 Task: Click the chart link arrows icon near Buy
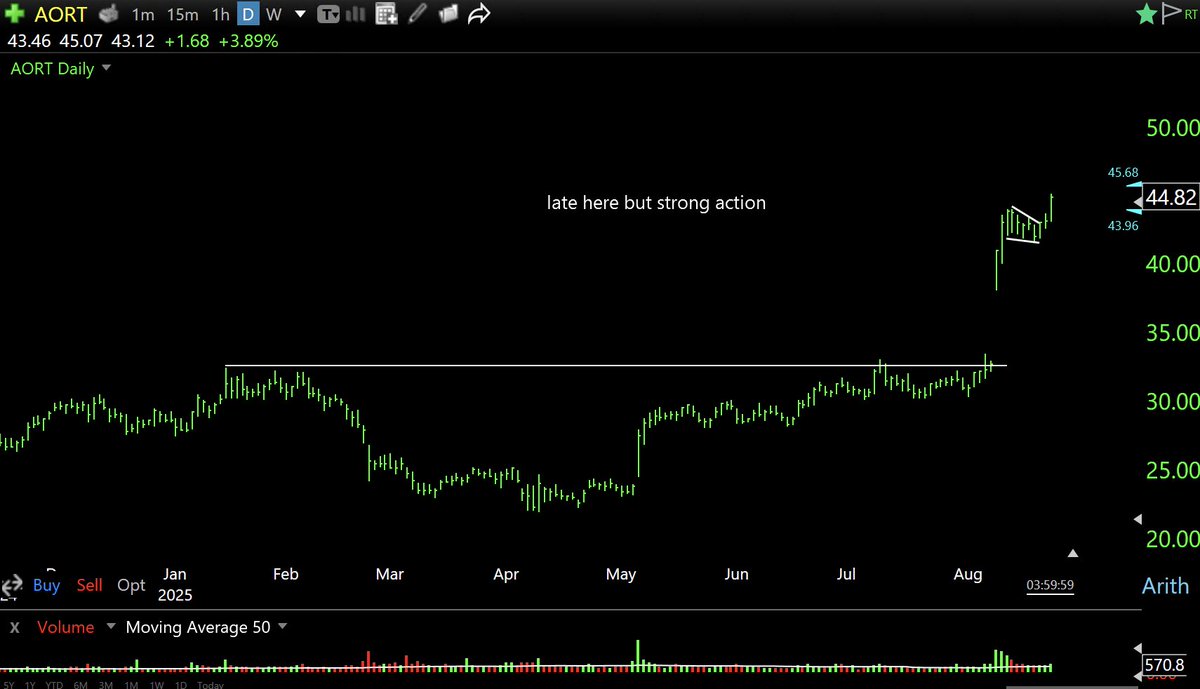click(x=12, y=586)
